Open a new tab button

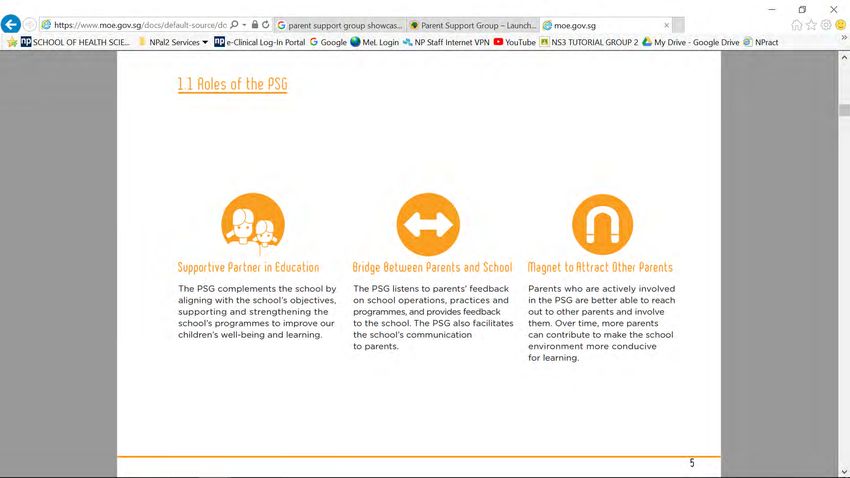[x=678, y=25]
